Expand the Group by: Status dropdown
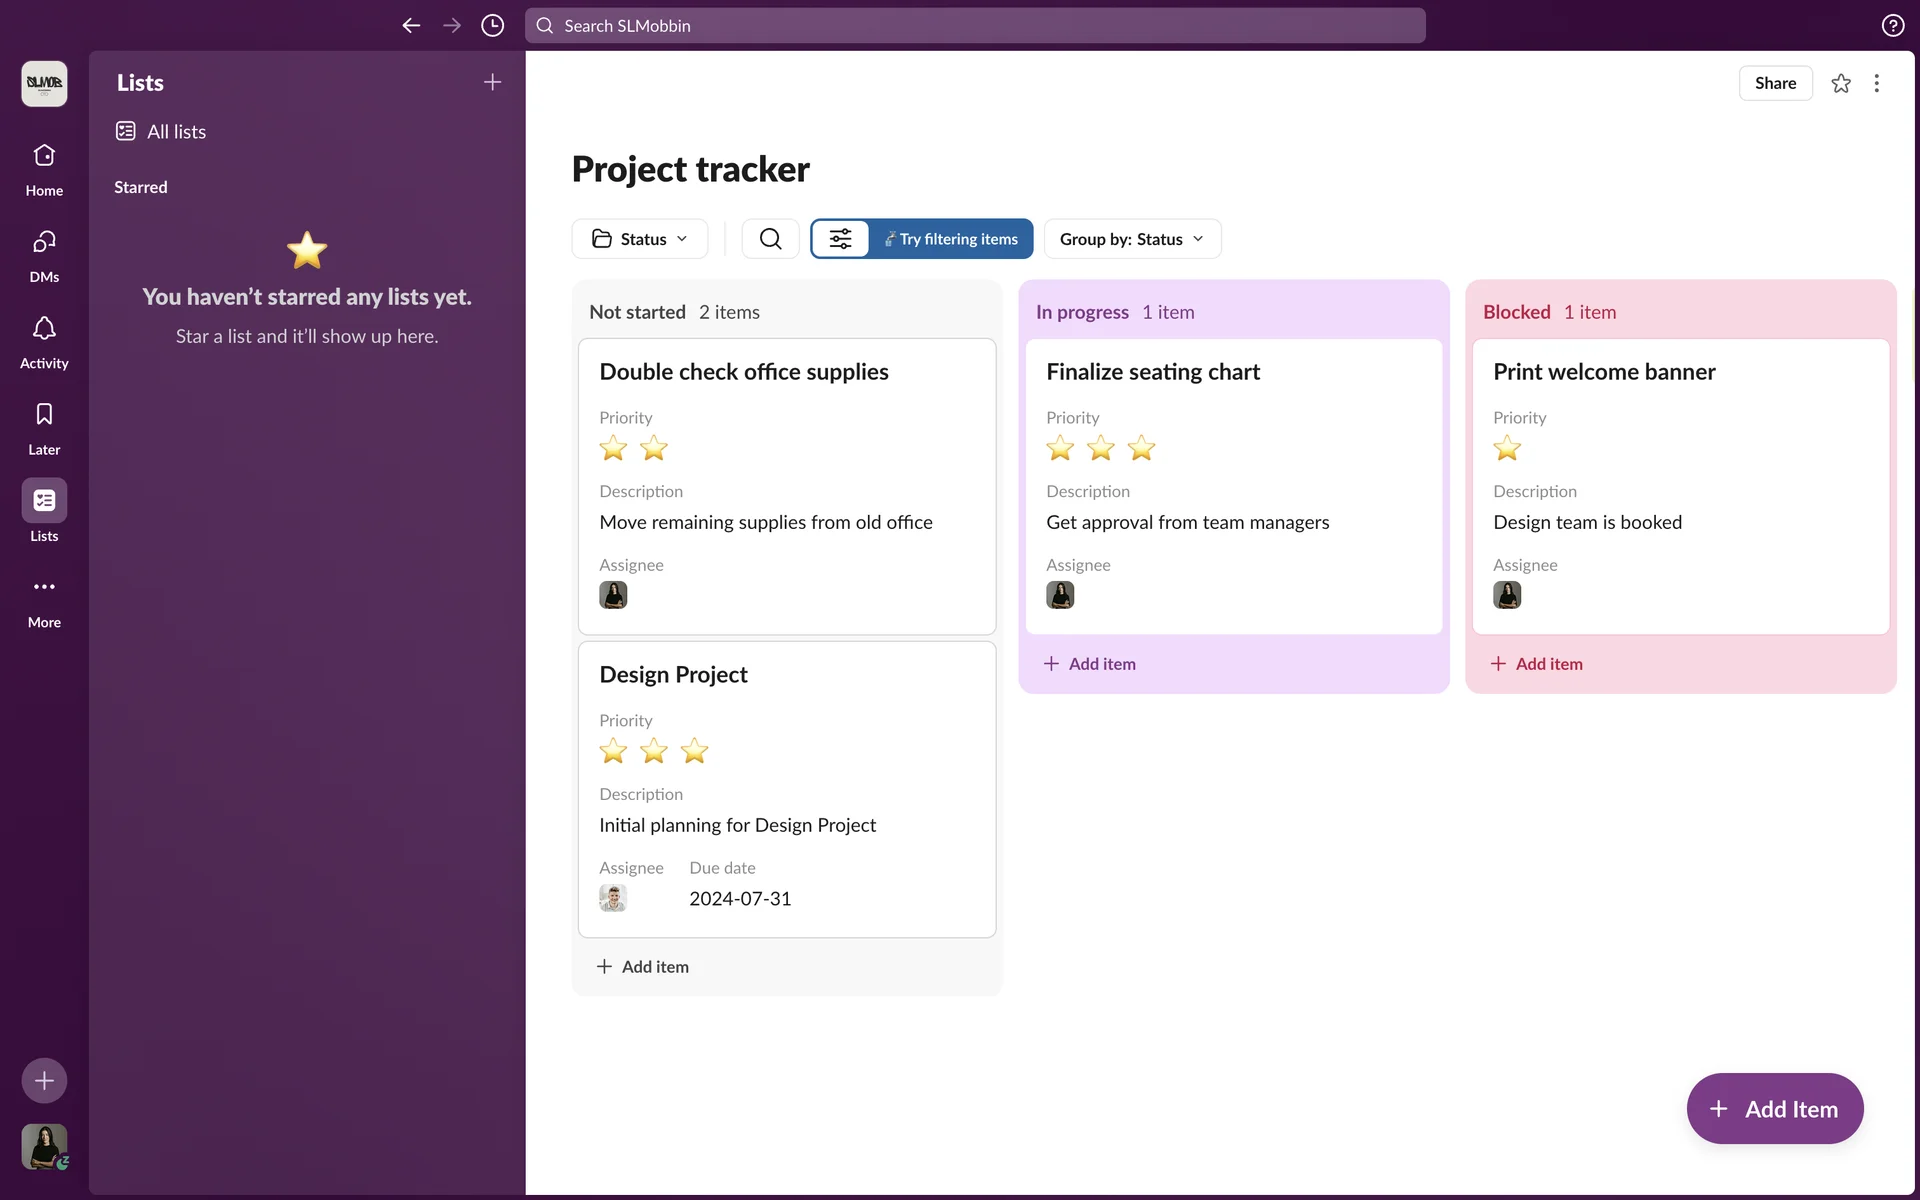The width and height of the screenshot is (1920, 1200). 1132,239
